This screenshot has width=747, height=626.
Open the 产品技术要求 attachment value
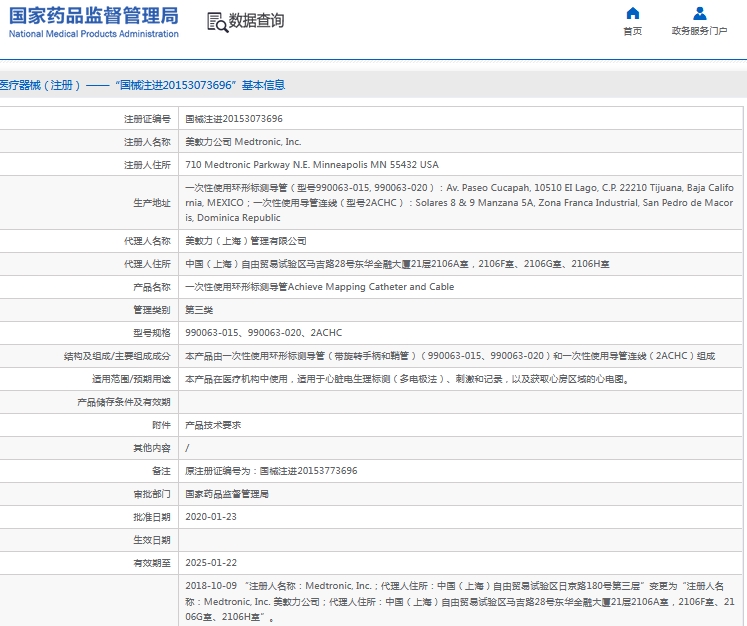point(213,425)
